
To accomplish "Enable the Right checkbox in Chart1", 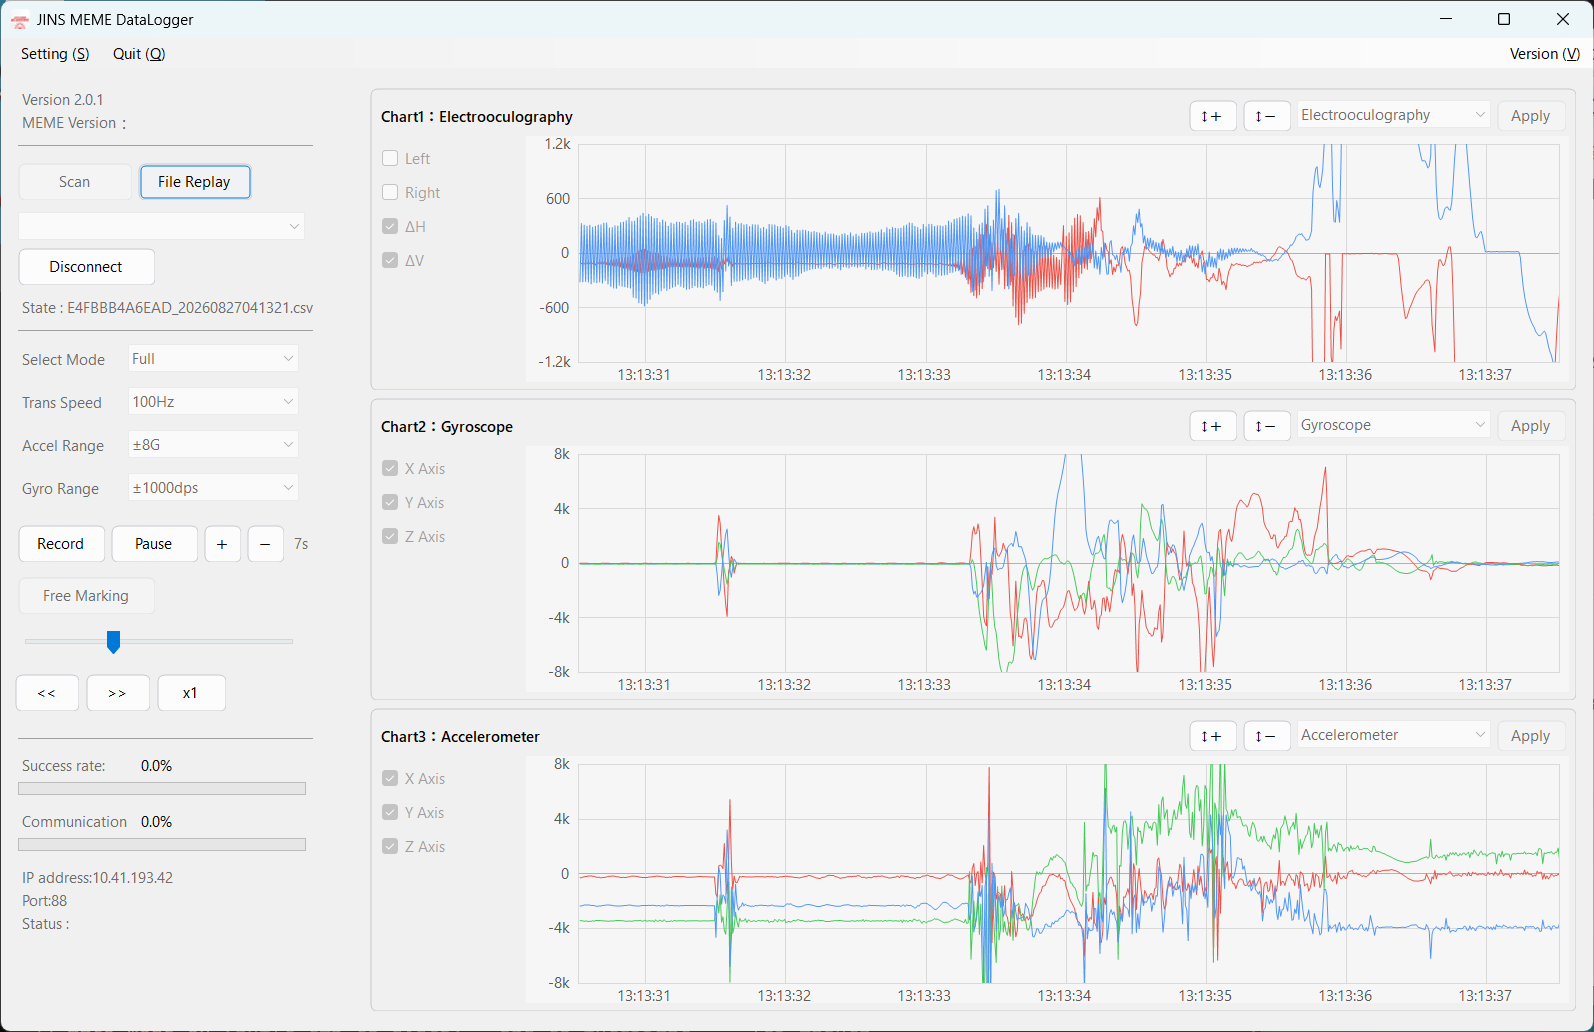I will click(390, 192).
